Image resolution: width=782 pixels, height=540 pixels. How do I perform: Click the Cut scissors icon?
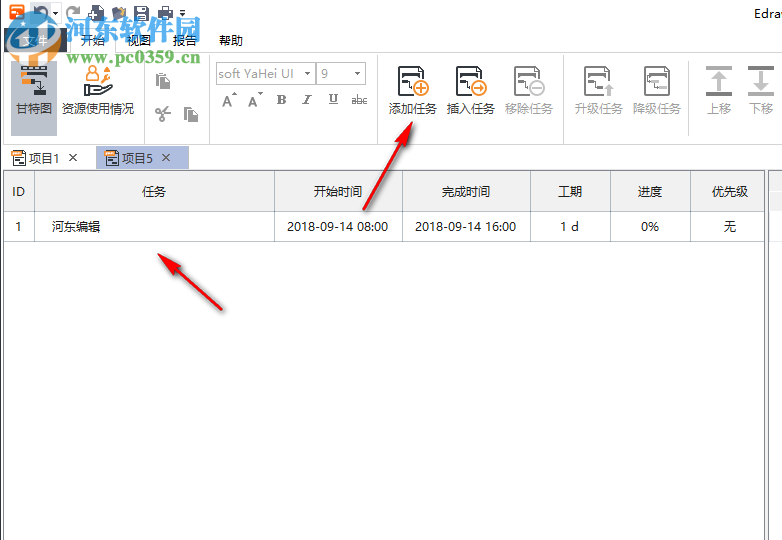coord(163,114)
